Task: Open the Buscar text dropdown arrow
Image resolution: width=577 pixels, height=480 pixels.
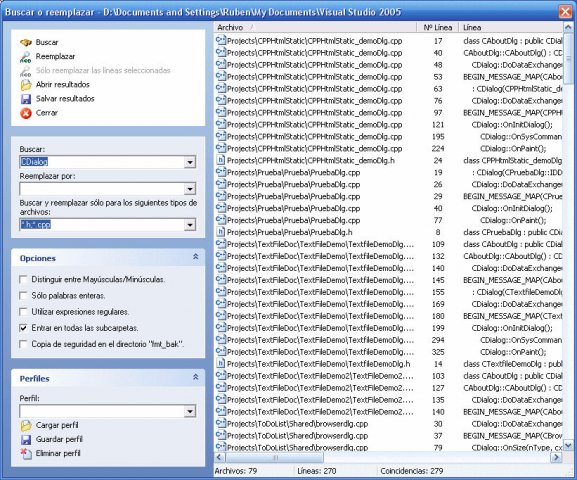Action: tap(190, 162)
